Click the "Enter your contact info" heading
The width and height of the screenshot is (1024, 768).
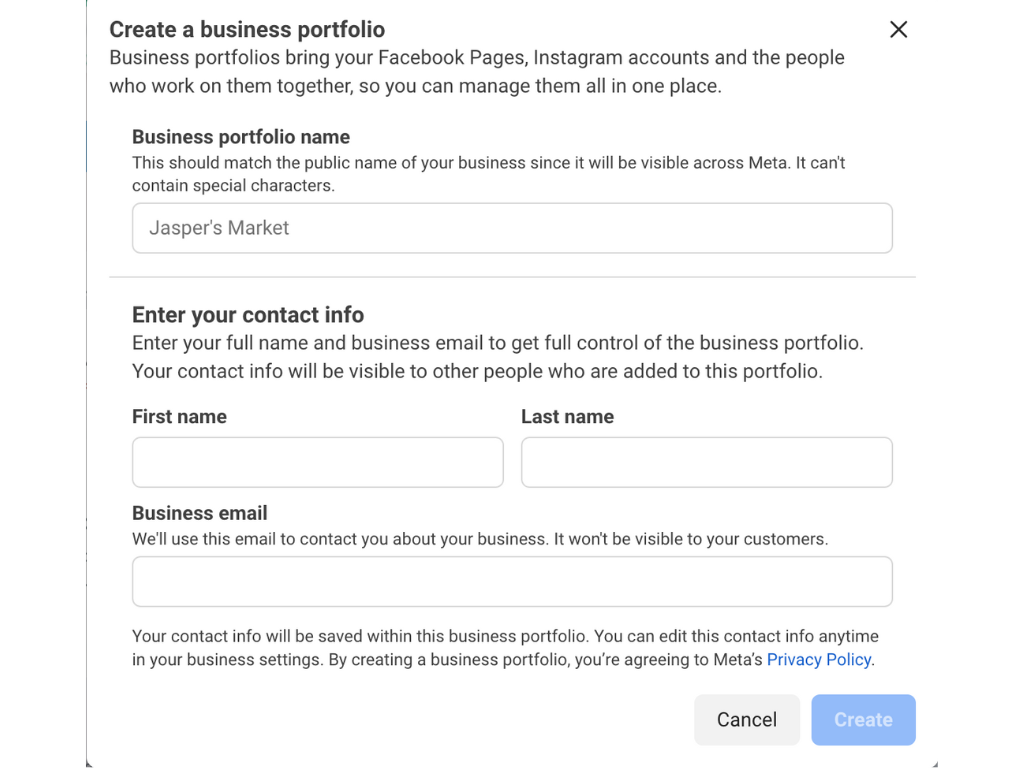pyautogui.click(x=248, y=315)
